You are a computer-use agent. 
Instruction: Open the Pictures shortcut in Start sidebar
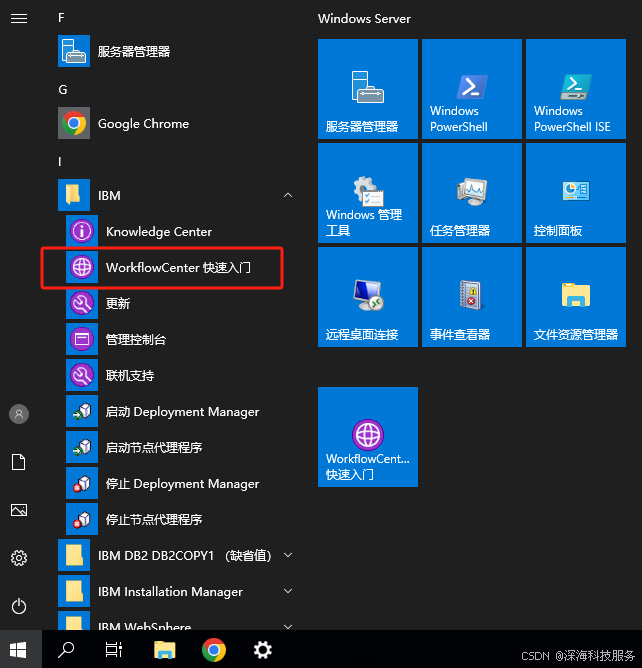19,510
